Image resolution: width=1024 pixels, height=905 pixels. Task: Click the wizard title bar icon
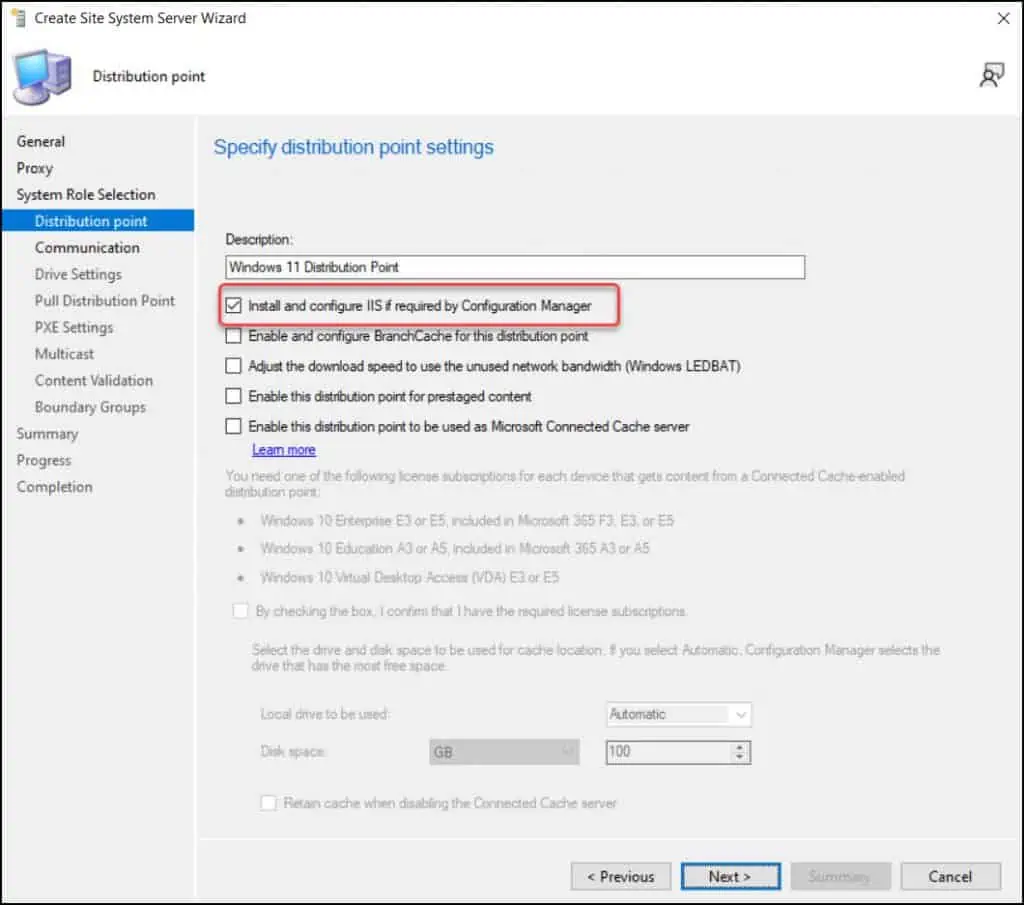[17, 18]
